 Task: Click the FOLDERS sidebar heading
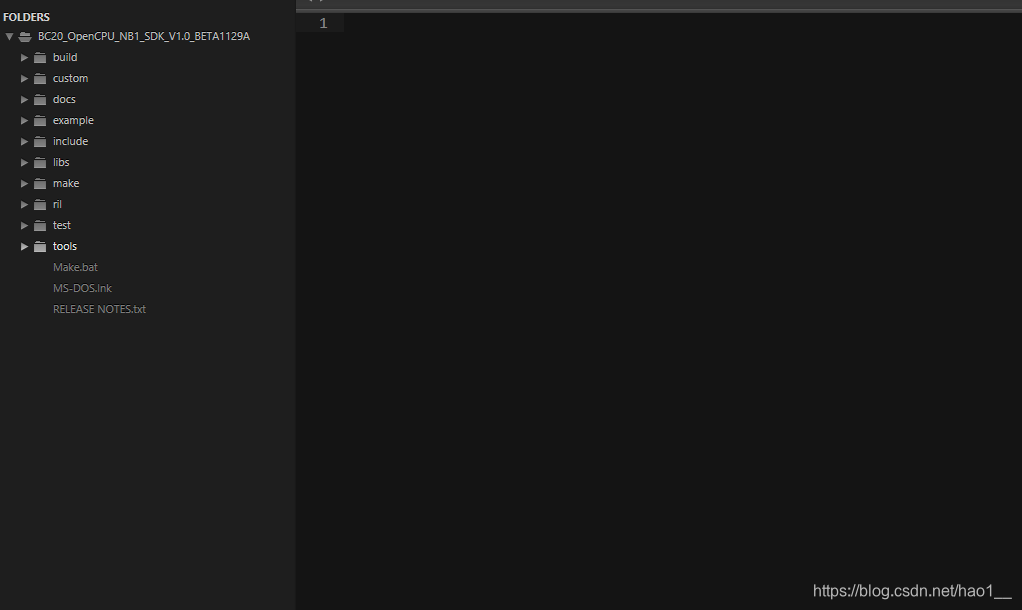(26, 17)
